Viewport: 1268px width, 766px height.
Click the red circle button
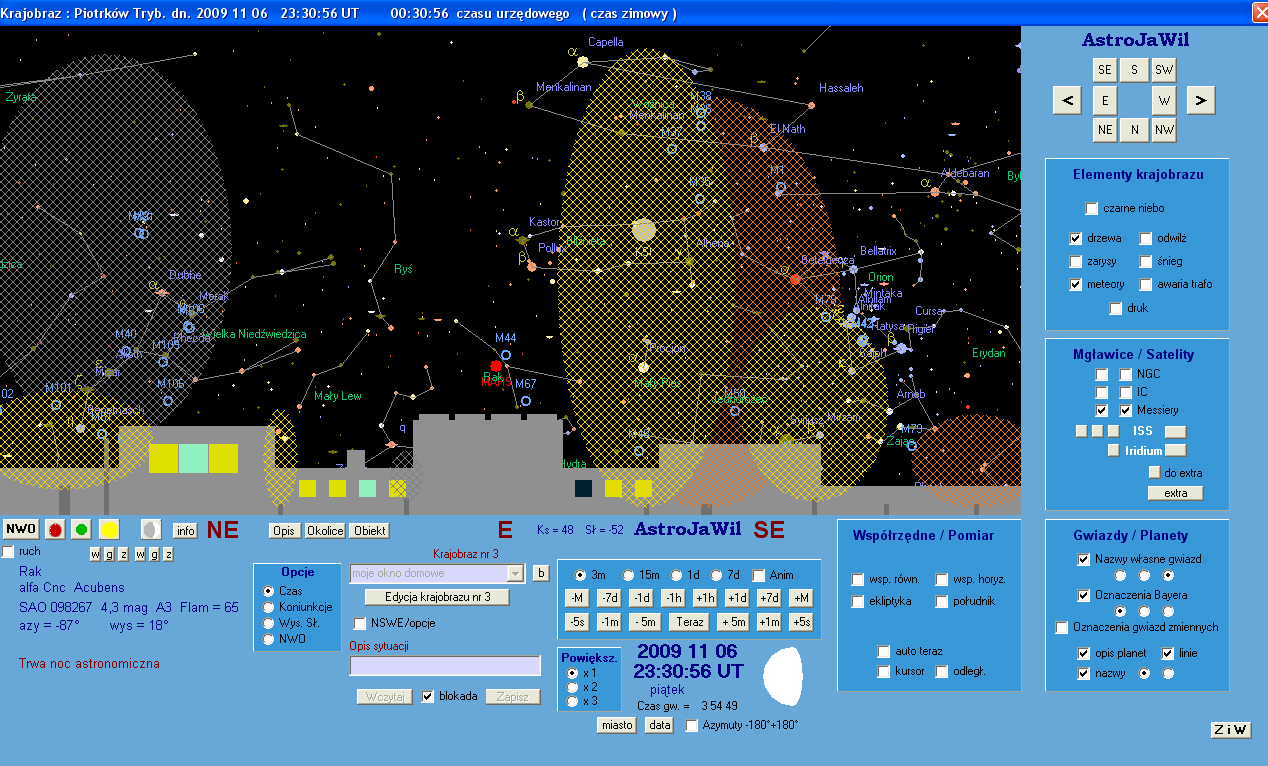click(56, 529)
